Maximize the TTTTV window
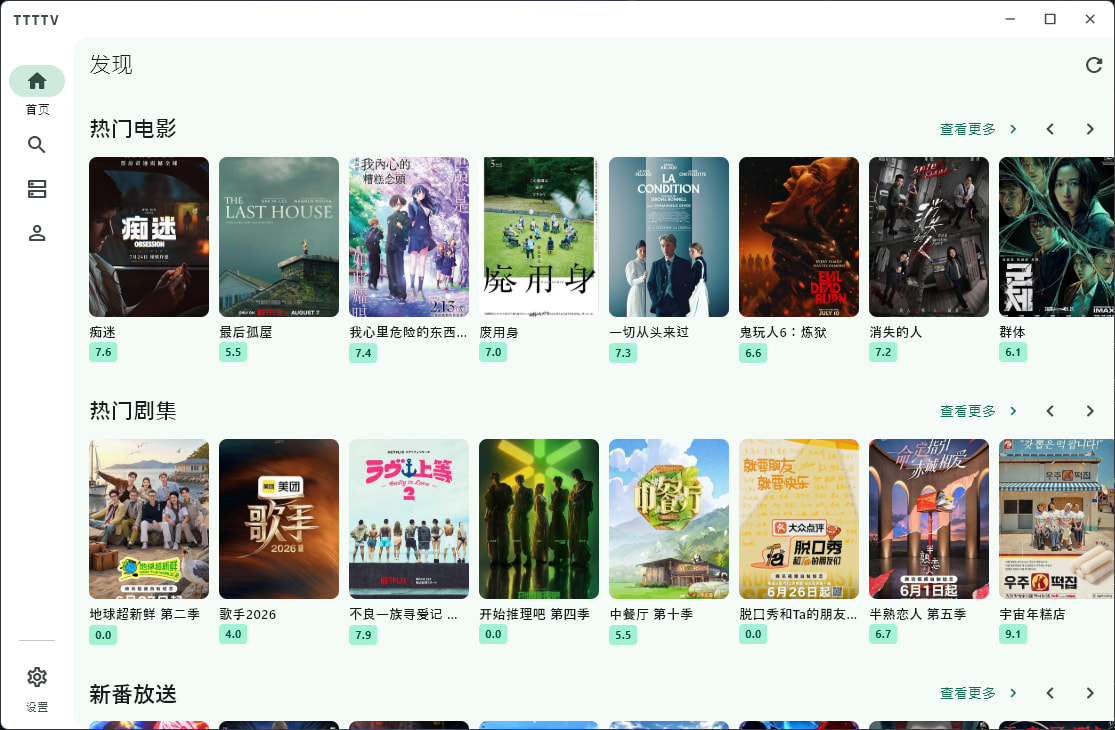The width and height of the screenshot is (1115, 730). pos(1050,19)
